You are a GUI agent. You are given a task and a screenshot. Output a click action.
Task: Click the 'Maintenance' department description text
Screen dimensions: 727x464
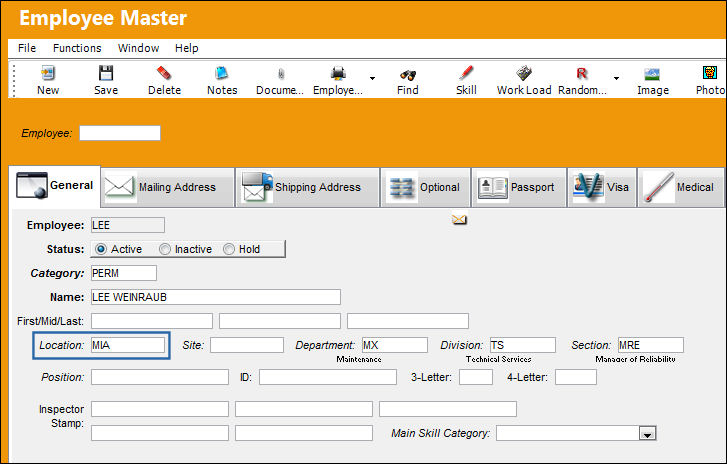tap(359, 359)
